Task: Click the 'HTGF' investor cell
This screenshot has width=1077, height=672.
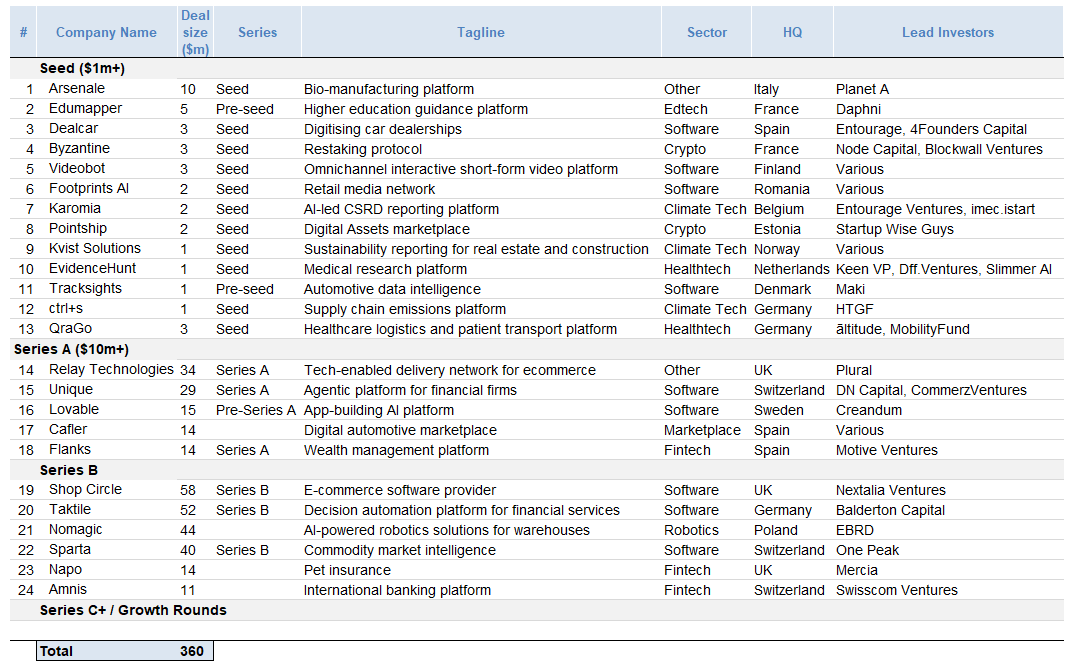Action: (854, 309)
